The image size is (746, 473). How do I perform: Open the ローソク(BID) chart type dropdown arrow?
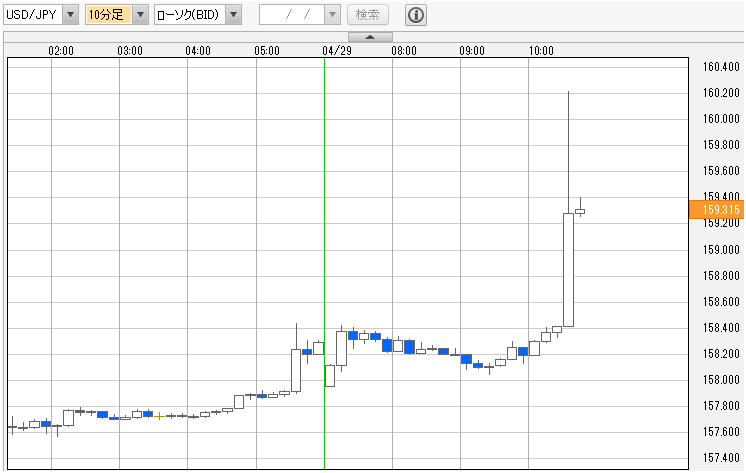[x=233, y=15]
